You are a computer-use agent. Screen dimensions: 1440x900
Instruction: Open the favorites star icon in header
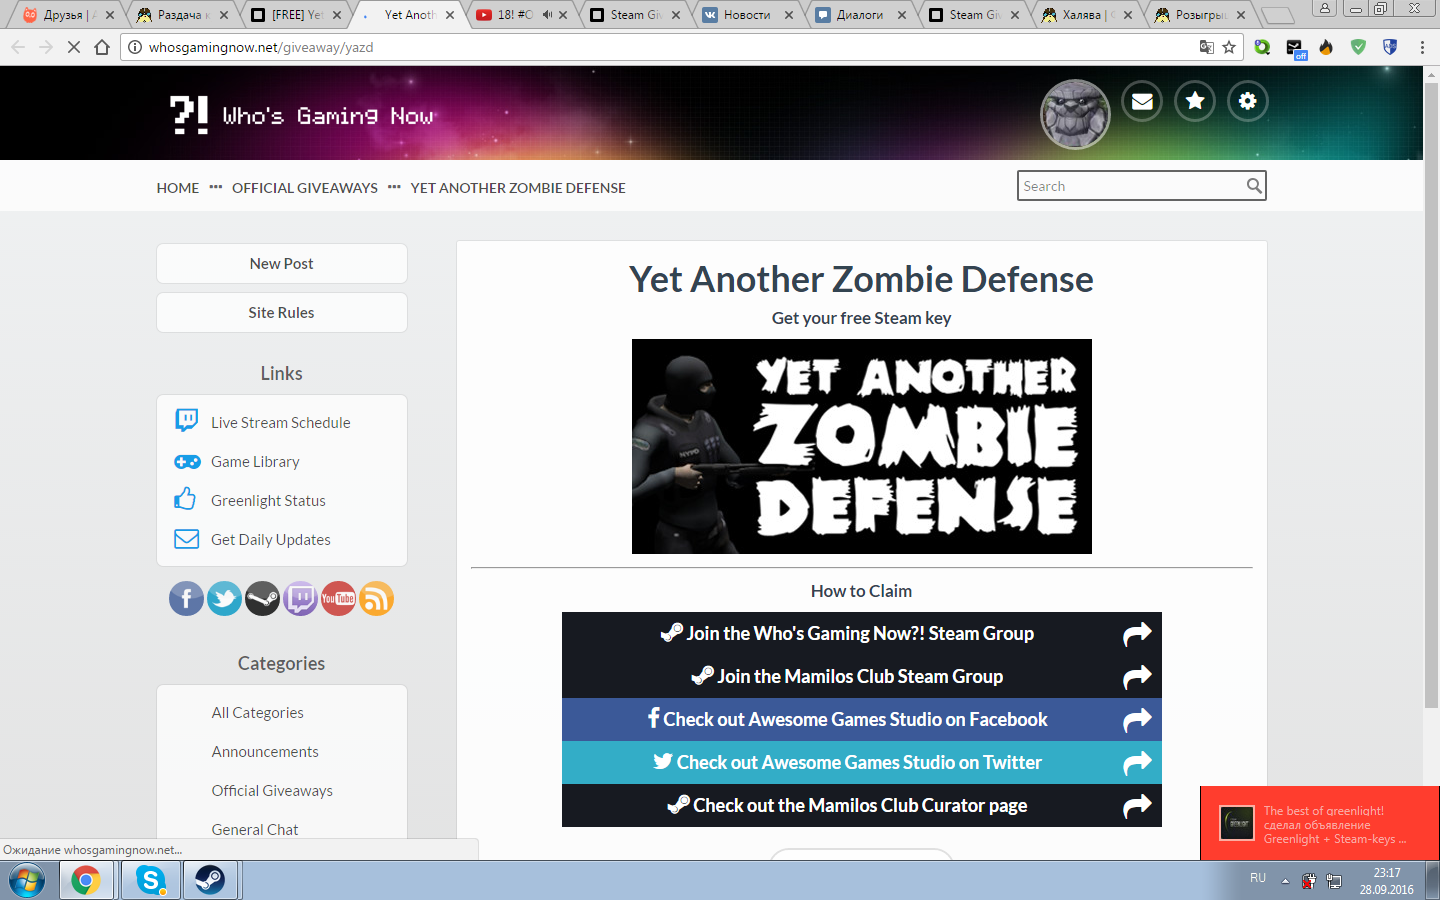pyautogui.click(x=1195, y=101)
